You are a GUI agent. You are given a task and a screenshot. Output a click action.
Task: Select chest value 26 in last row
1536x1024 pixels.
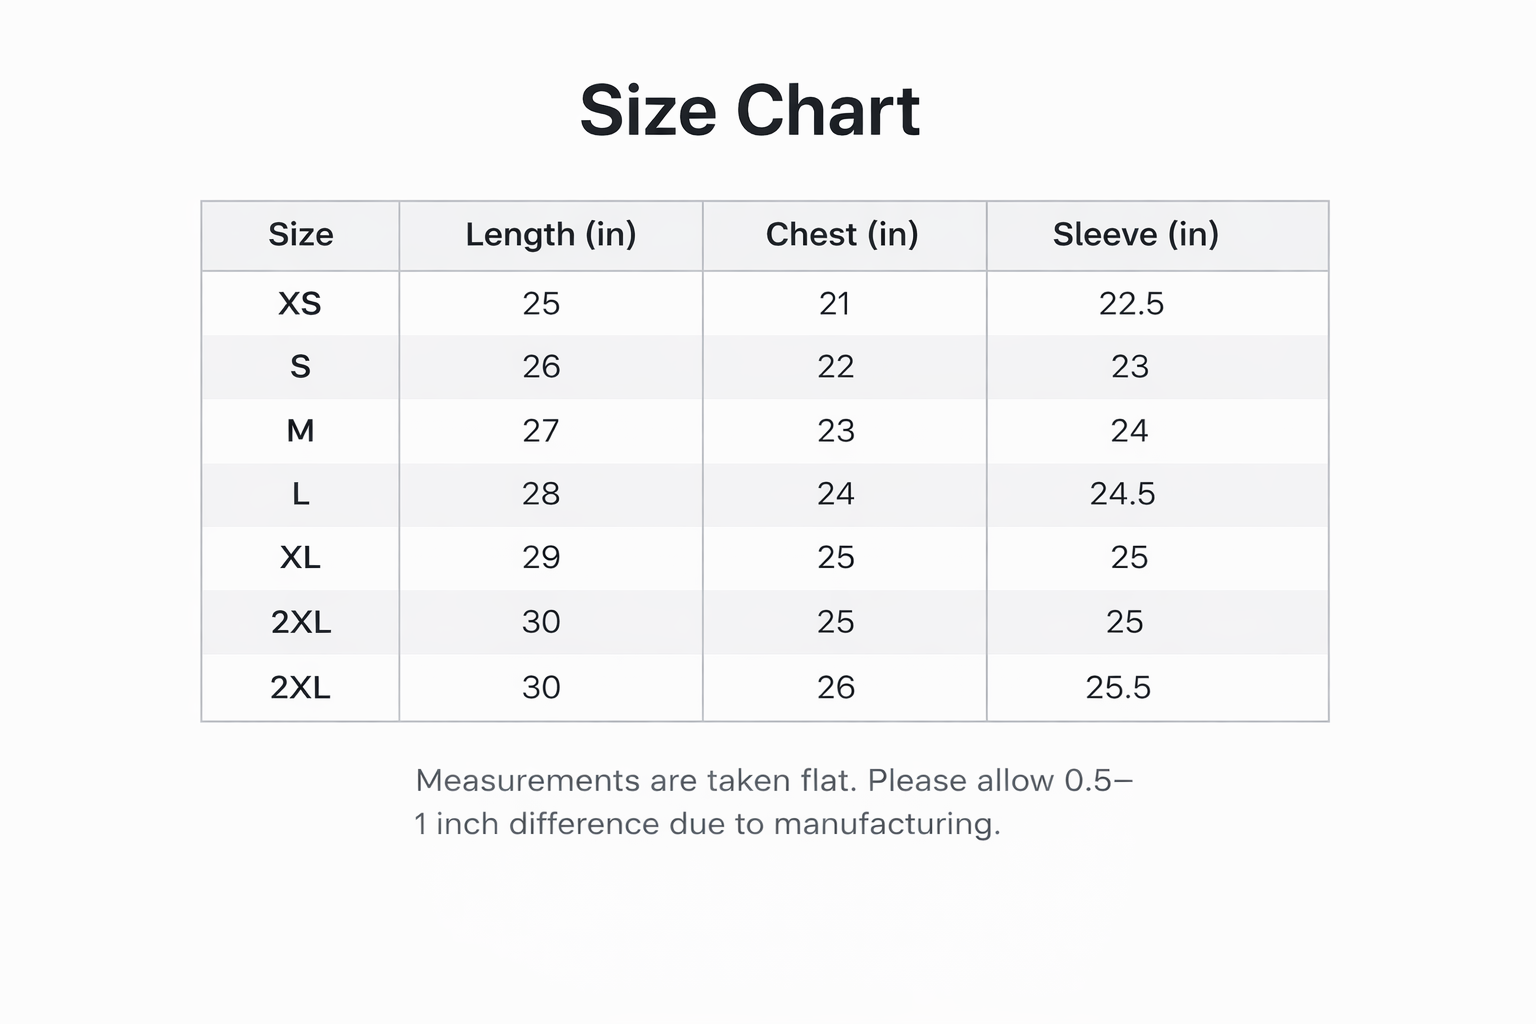pyautogui.click(x=835, y=687)
